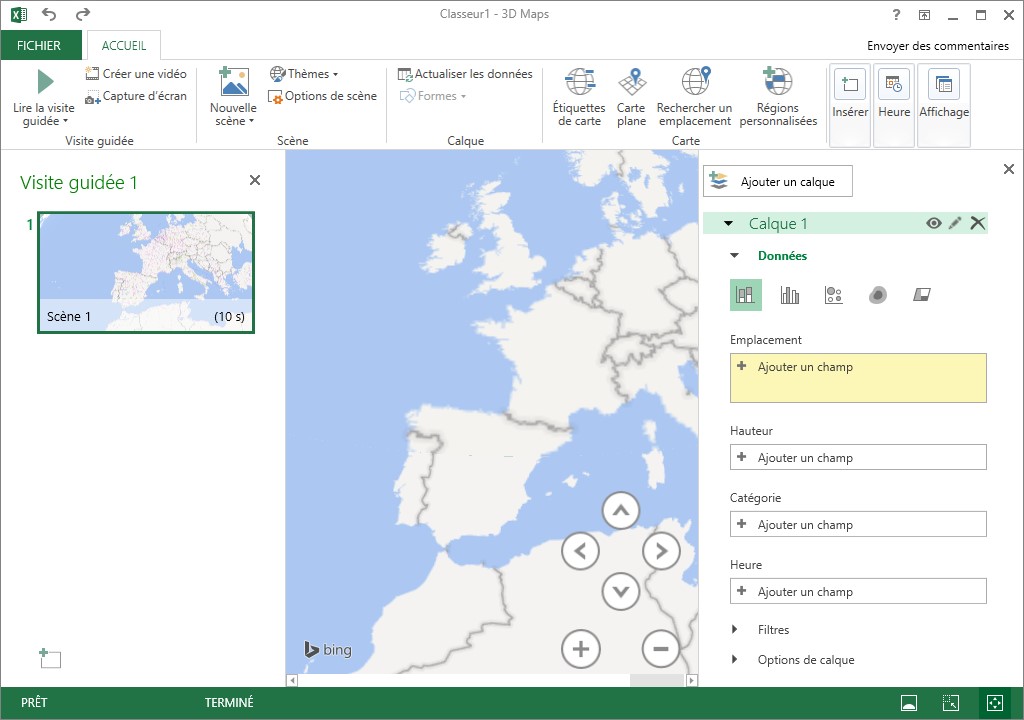Image resolution: width=1024 pixels, height=720 pixels.
Task: Collapse the Données section
Action: point(735,256)
